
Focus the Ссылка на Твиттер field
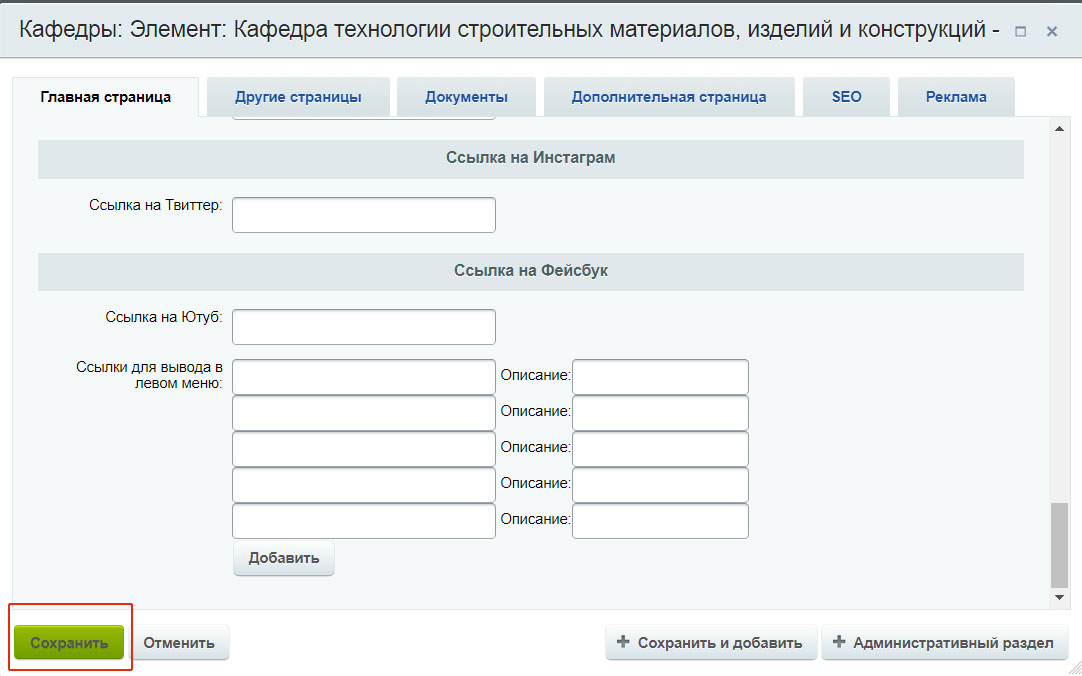(x=364, y=214)
